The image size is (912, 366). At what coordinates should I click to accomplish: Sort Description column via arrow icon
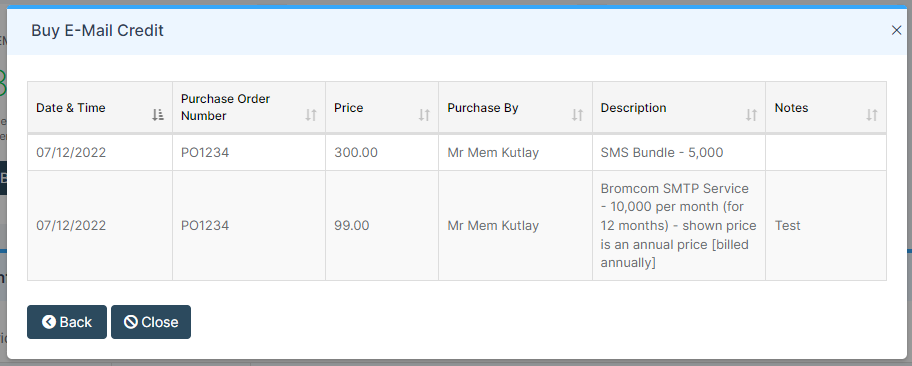[751, 115]
